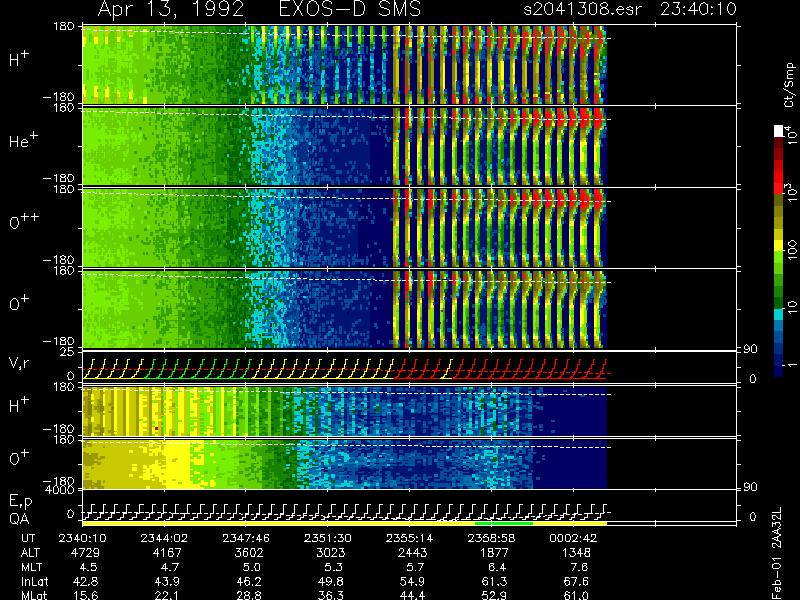Click the "EXOS-D SMS" instrument title
Viewport: 800px width, 600px height.
pos(350,10)
